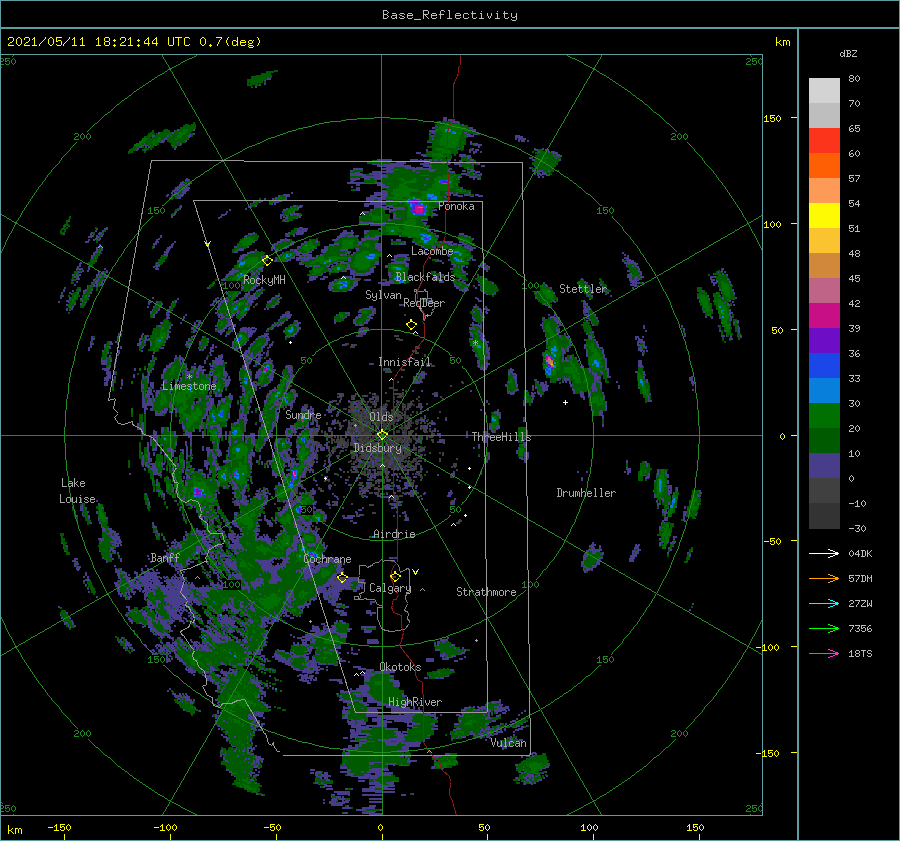Click the white 04DK arrow legend icon
900x841 pixels.
point(824,553)
